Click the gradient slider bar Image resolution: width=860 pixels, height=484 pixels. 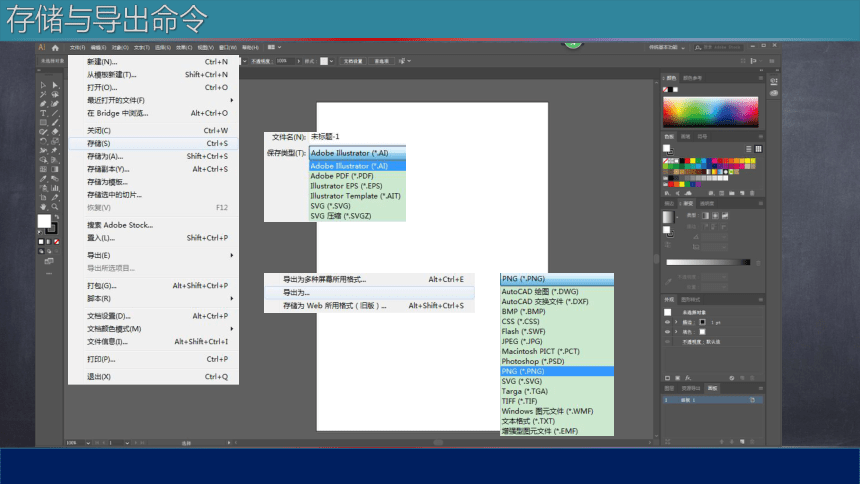click(708, 262)
